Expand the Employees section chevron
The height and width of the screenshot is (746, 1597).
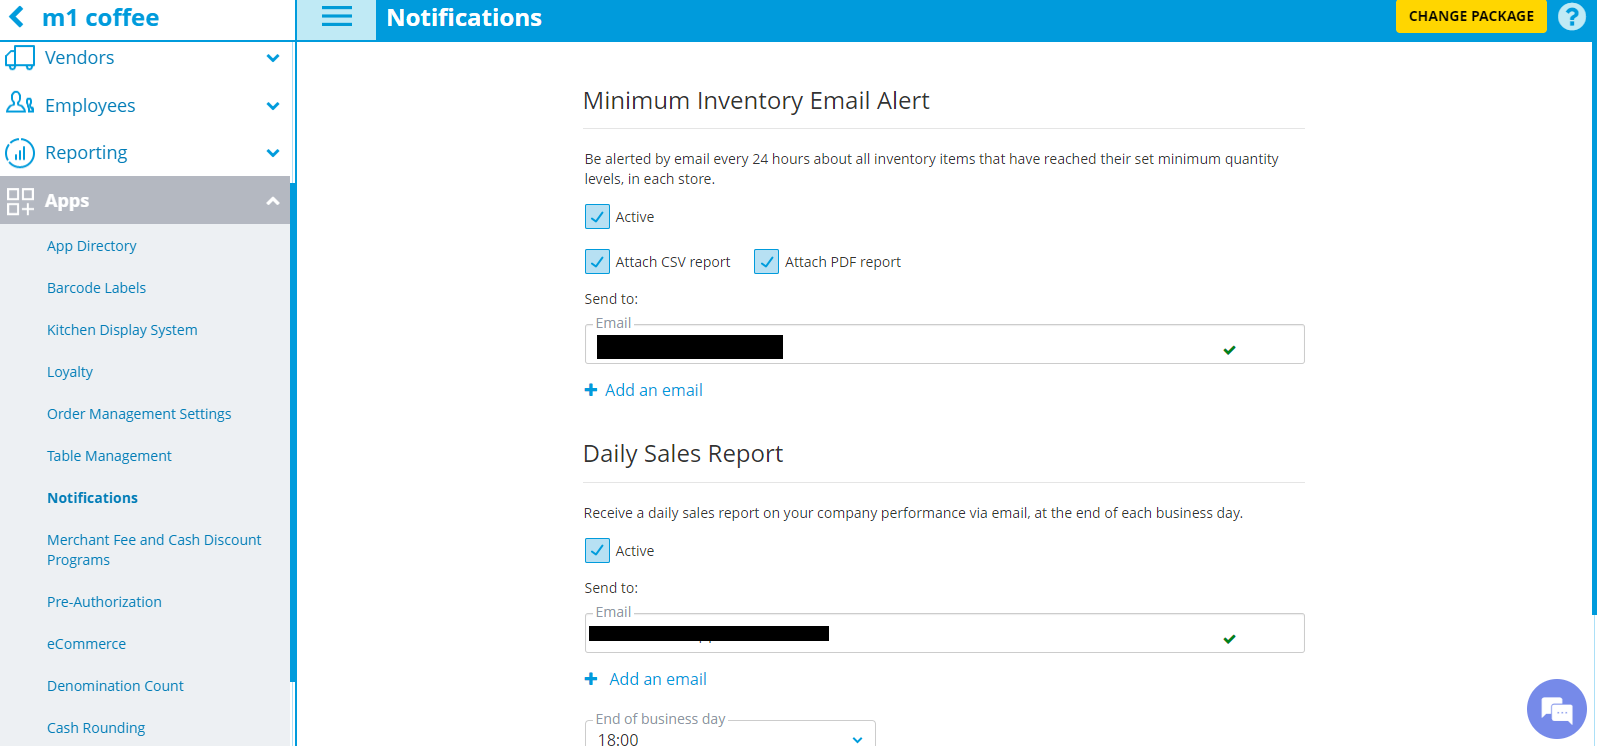(x=273, y=106)
